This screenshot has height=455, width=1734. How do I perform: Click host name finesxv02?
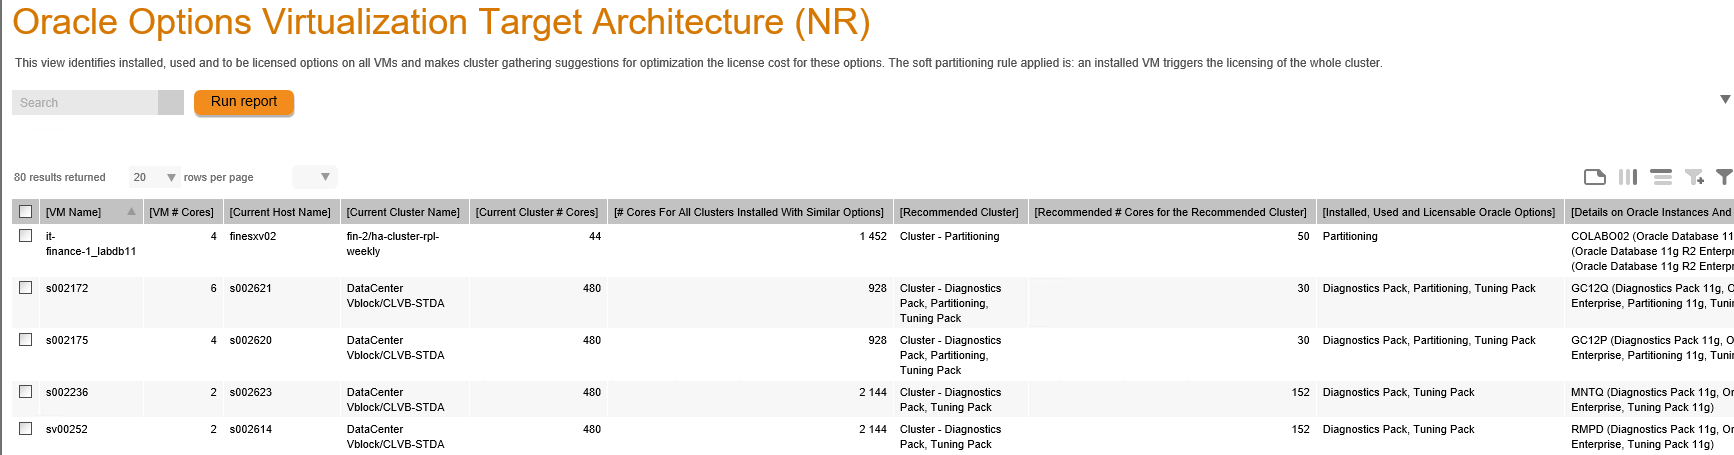[253, 236]
